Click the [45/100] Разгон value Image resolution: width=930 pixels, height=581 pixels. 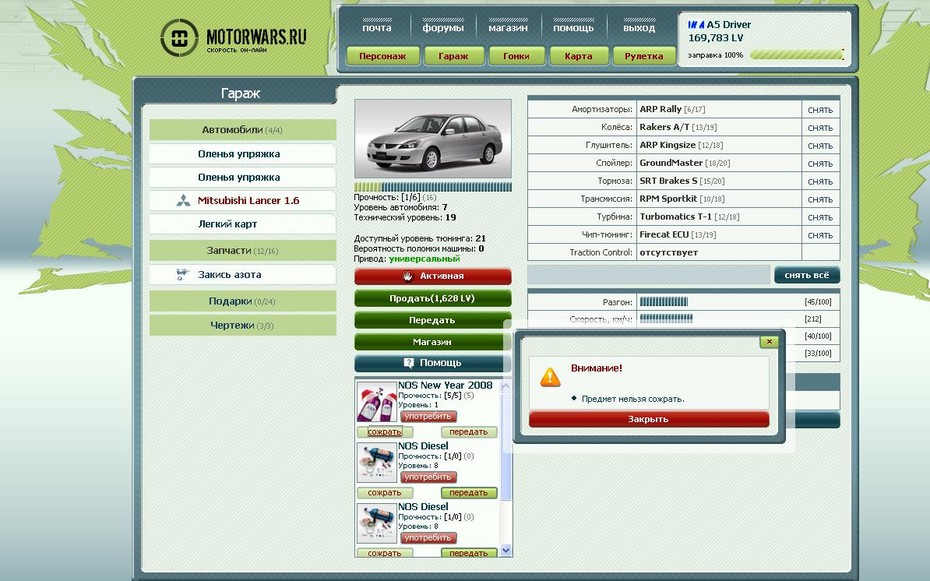pyautogui.click(x=818, y=302)
